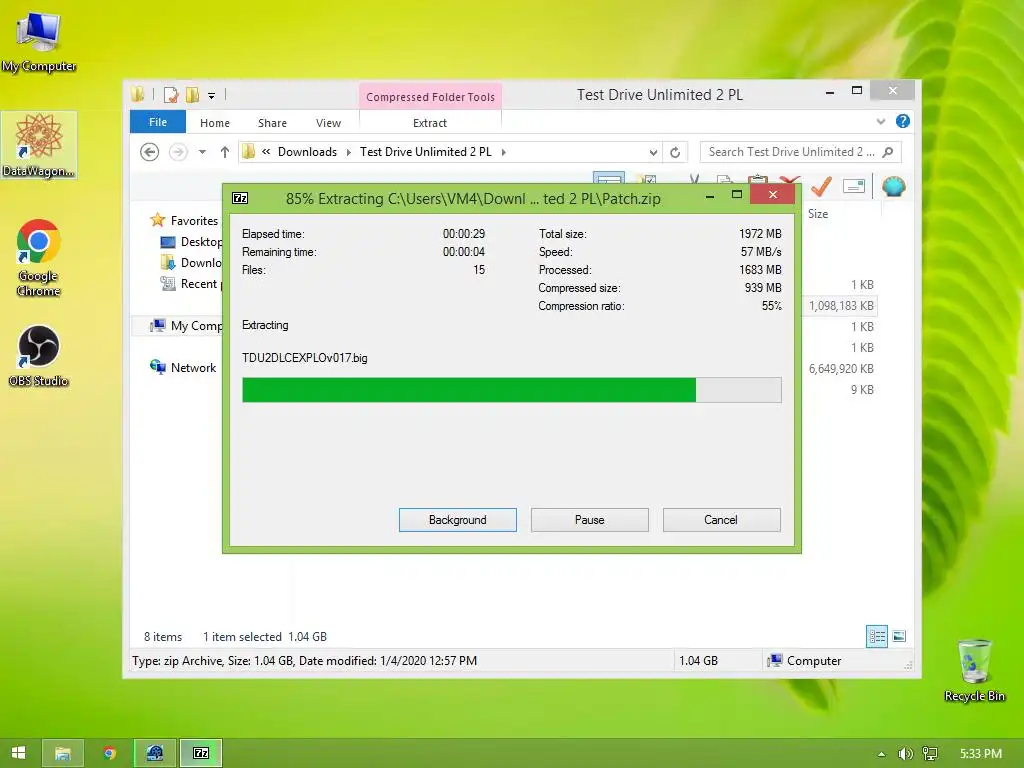Launch DataWagon desktop shortcut
The width and height of the screenshot is (1024, 768).
(x=39, y=145)
